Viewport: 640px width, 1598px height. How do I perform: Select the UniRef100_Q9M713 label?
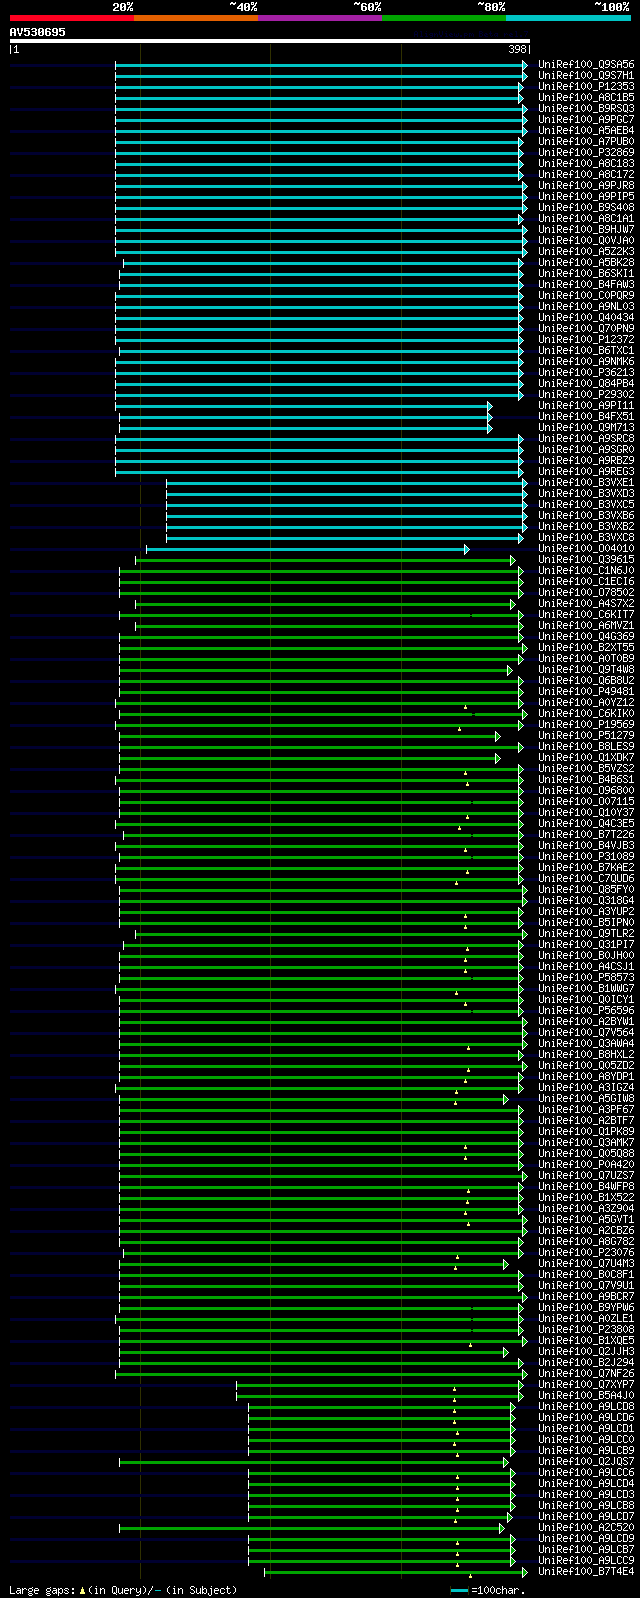pos(586,427)
